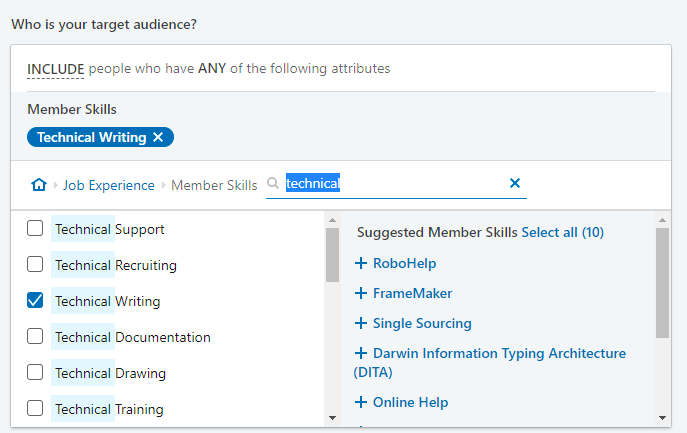Add RoboHelp with its plus icon
The width and height of the screenshot is (687, 433).
point(361,264)
